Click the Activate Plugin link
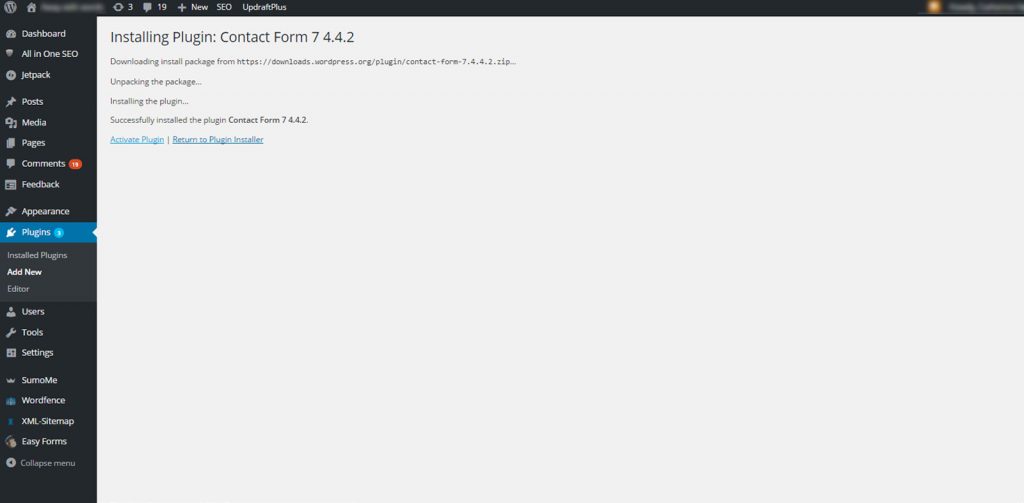The height and width of the screenshot is (503, 1024). pos(137,140)
